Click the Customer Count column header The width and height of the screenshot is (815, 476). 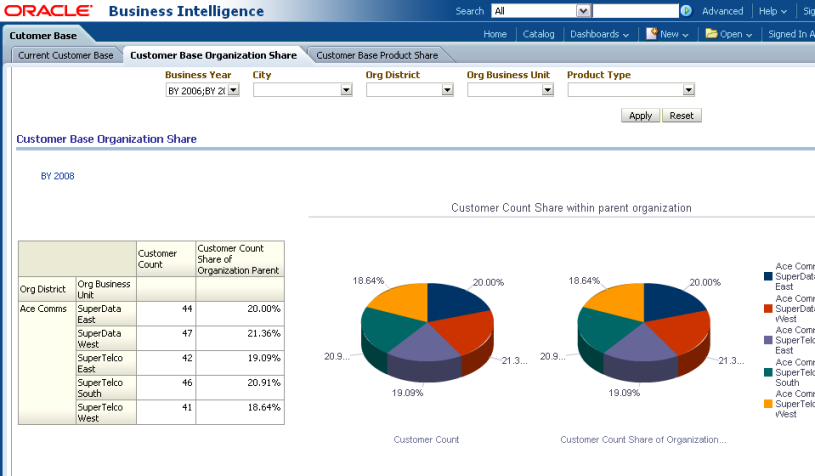point(166,259)
